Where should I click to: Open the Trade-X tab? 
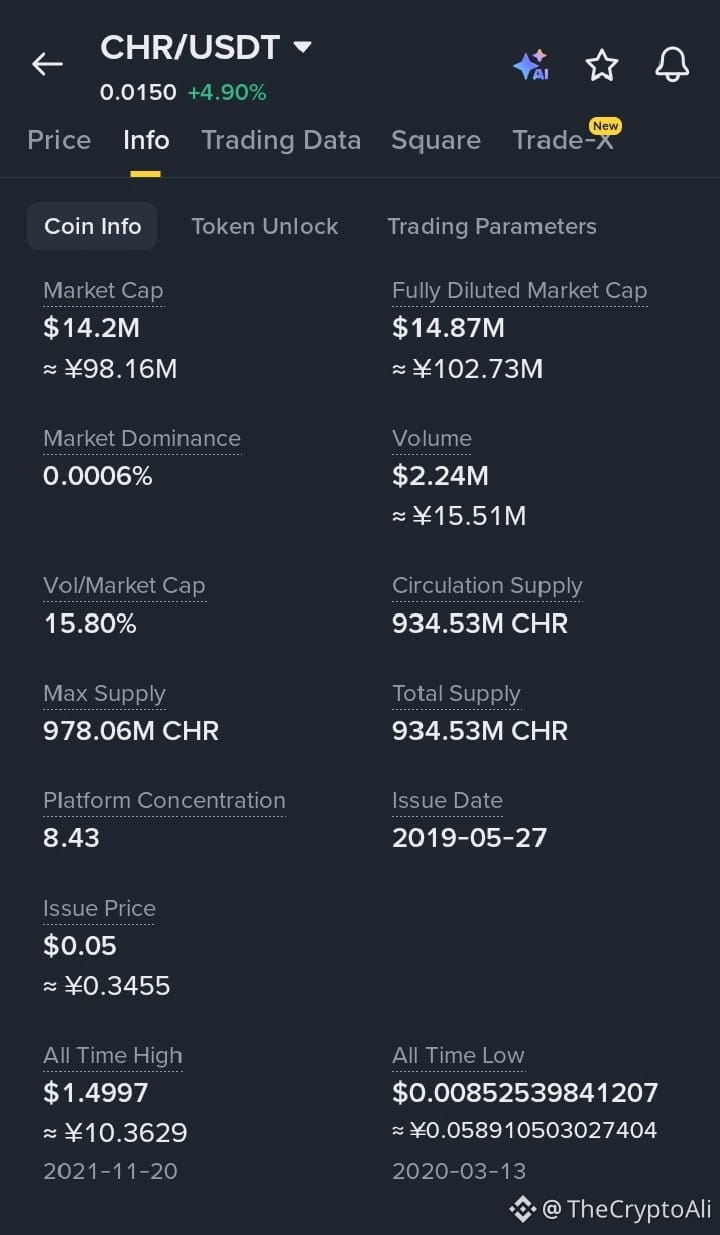563,140
